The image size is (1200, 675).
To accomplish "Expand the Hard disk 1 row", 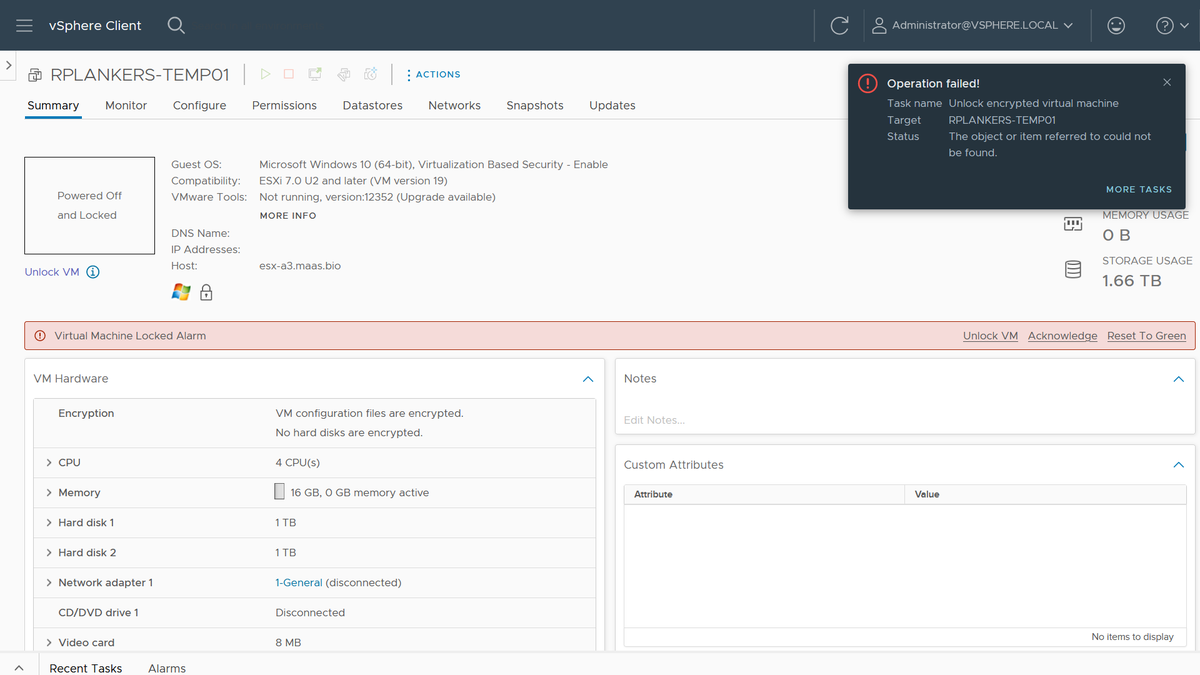I will pyautogui.click(x=49, y=523).
